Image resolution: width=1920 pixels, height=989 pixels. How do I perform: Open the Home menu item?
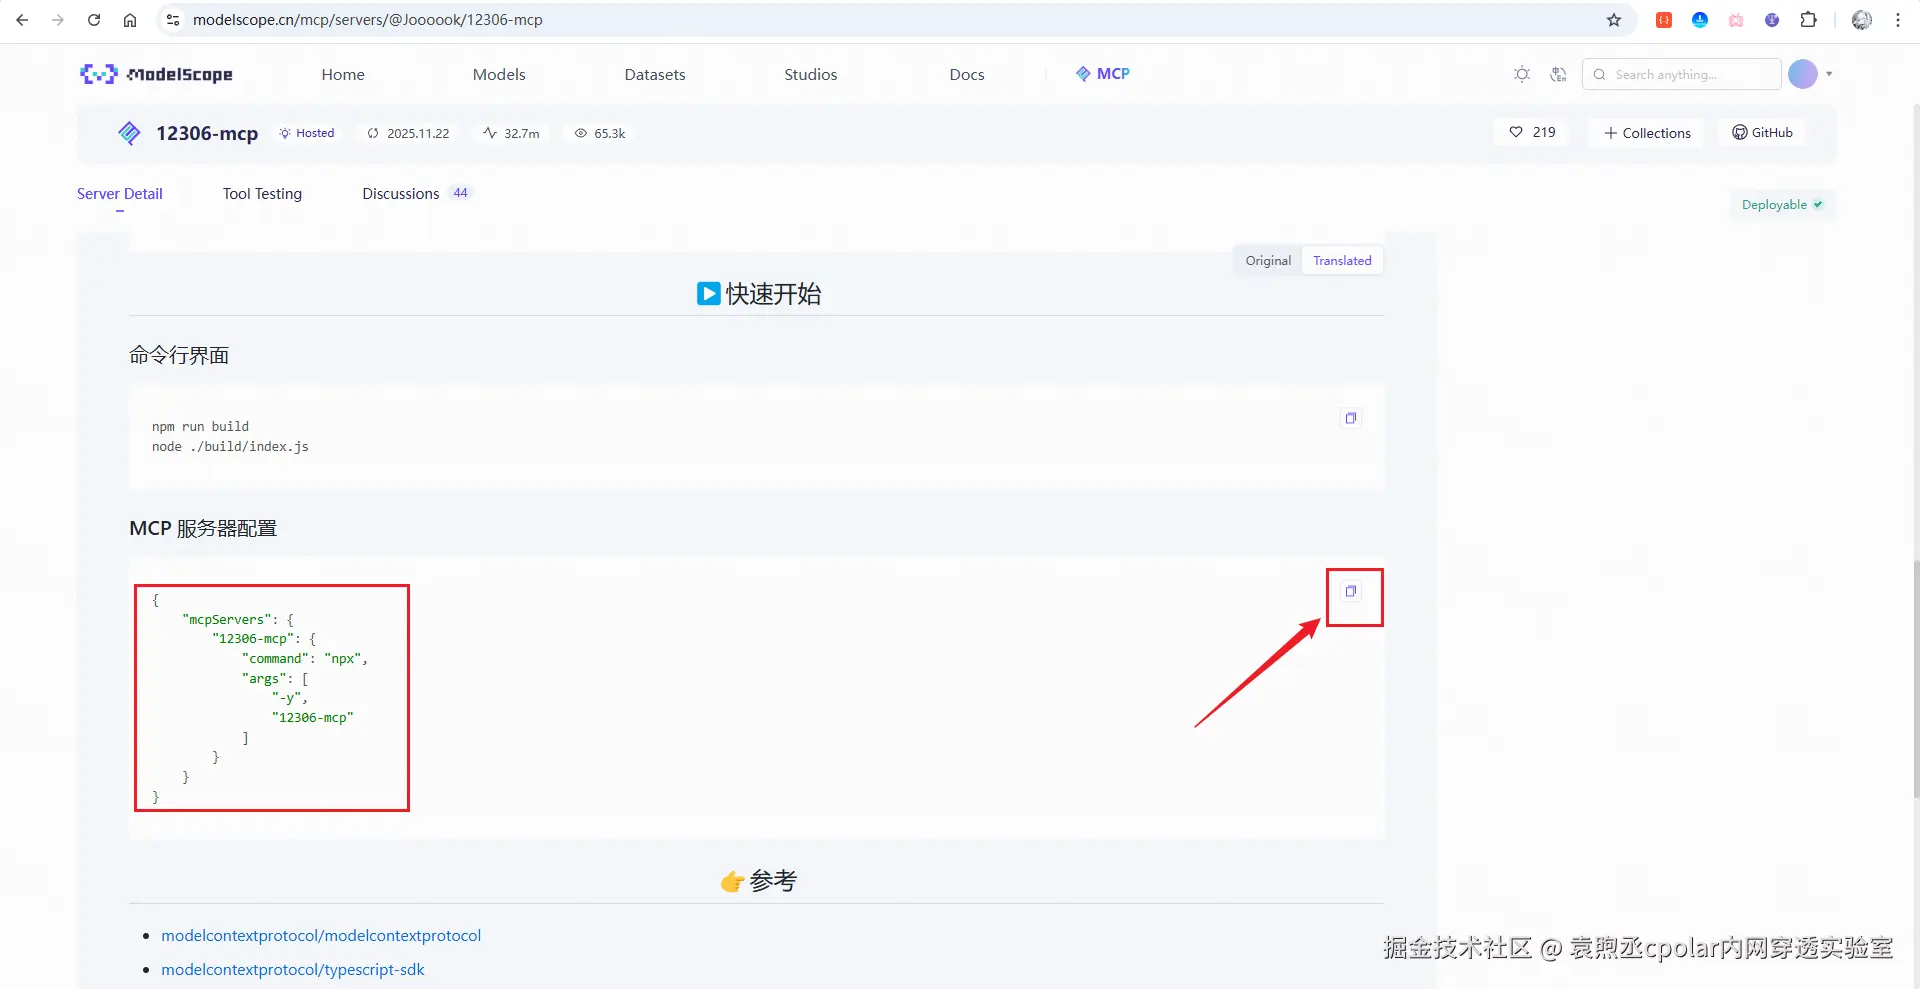(343, 74)
